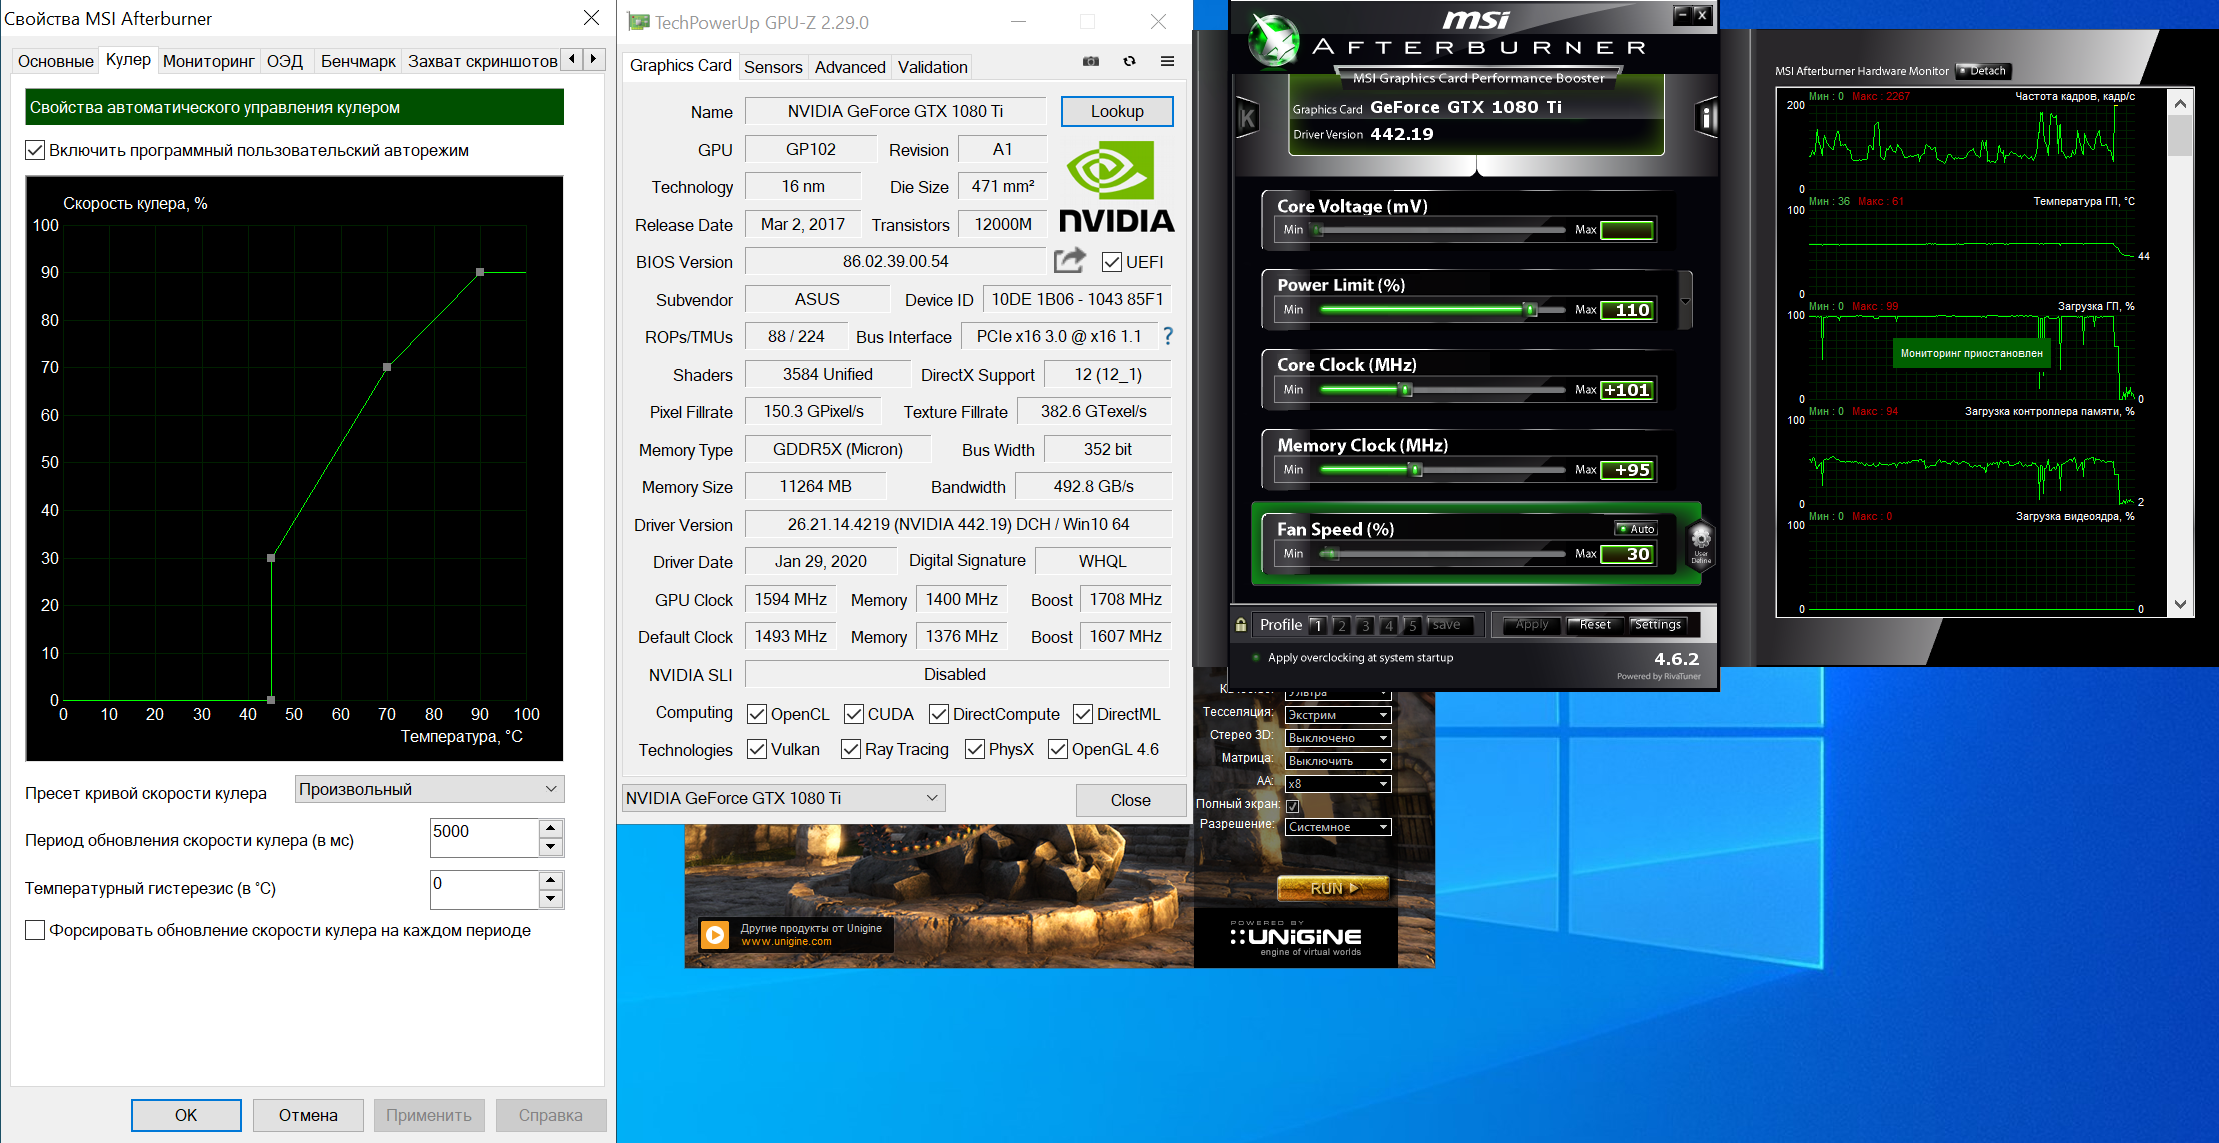
Task: Click the GPU-Z refresh icon
Action: [1129, 62]
